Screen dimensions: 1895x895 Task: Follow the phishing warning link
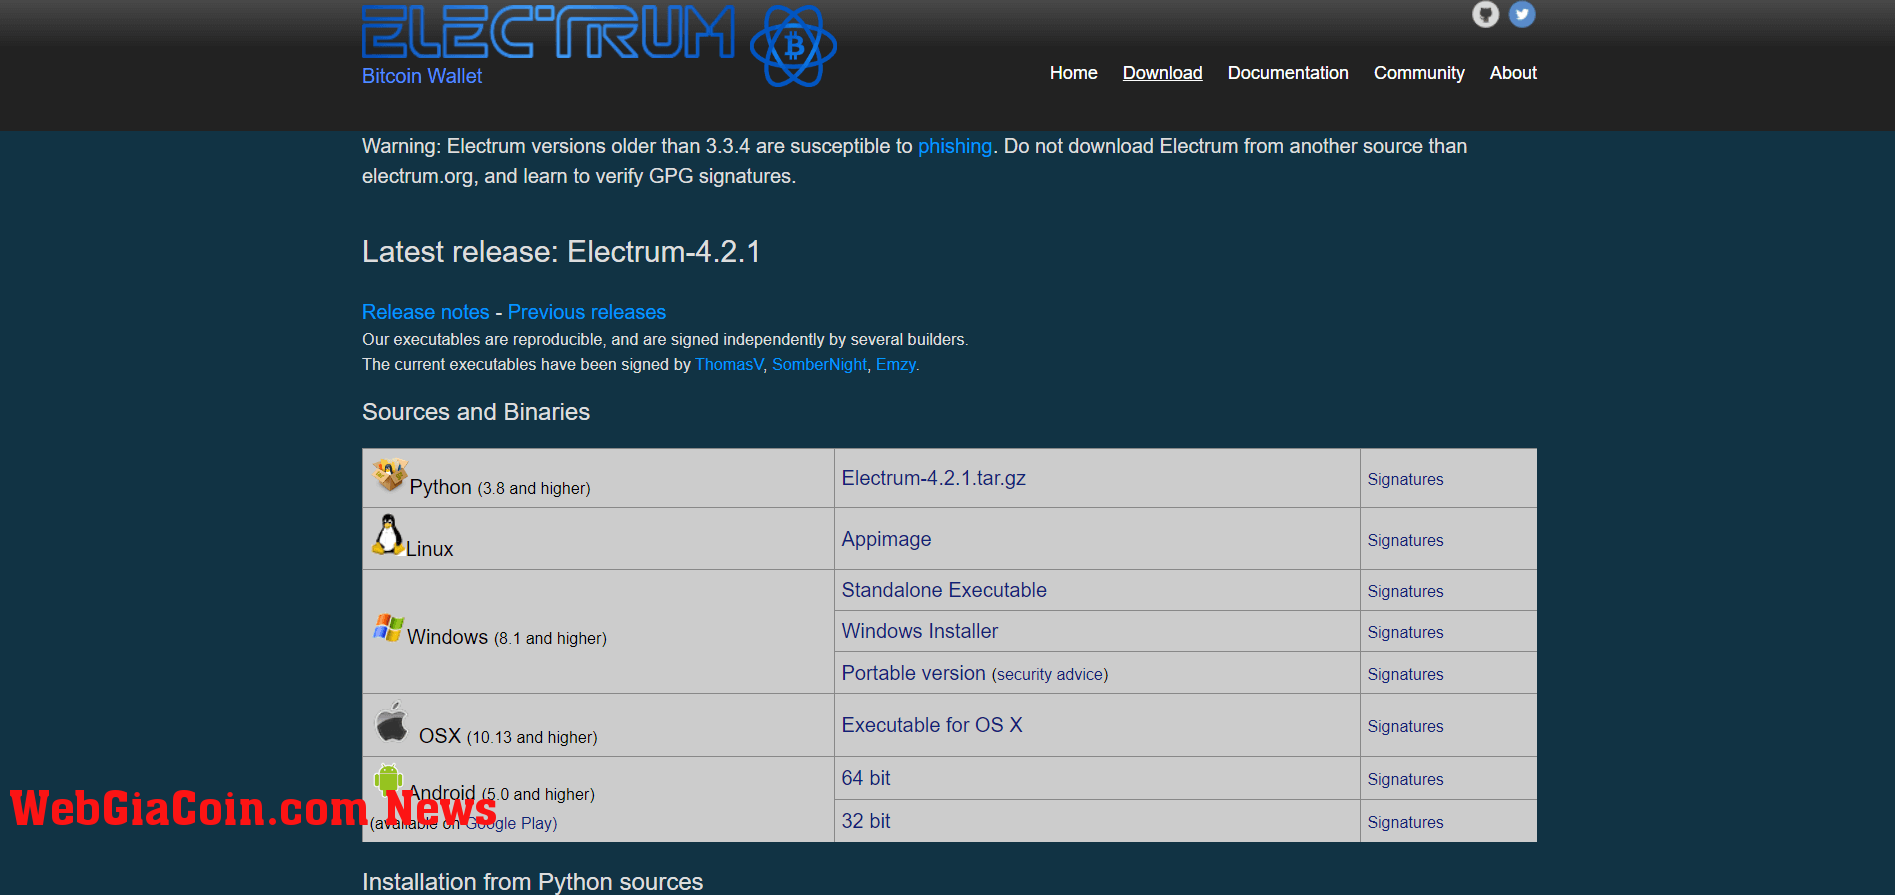click(955, 146)
